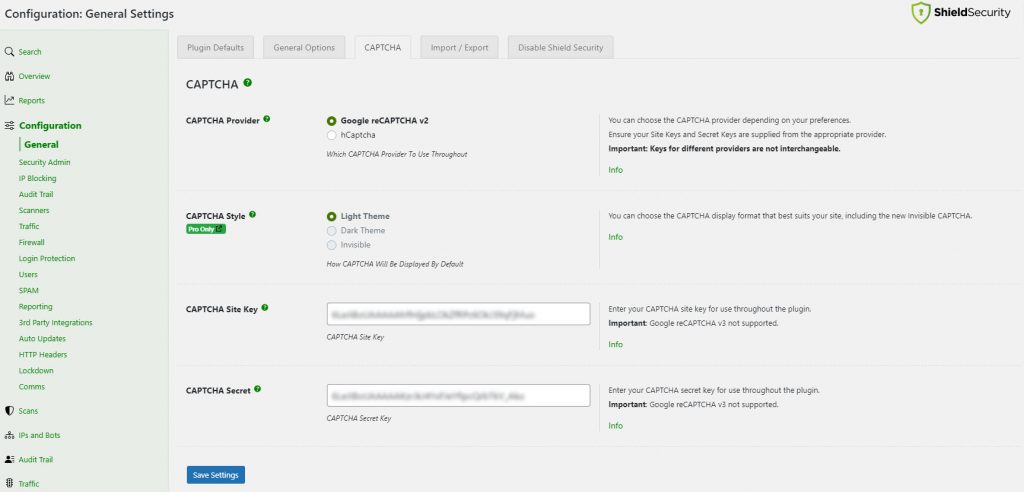Click the CAPTCHA Secret input field

click(x=458, y=395)
